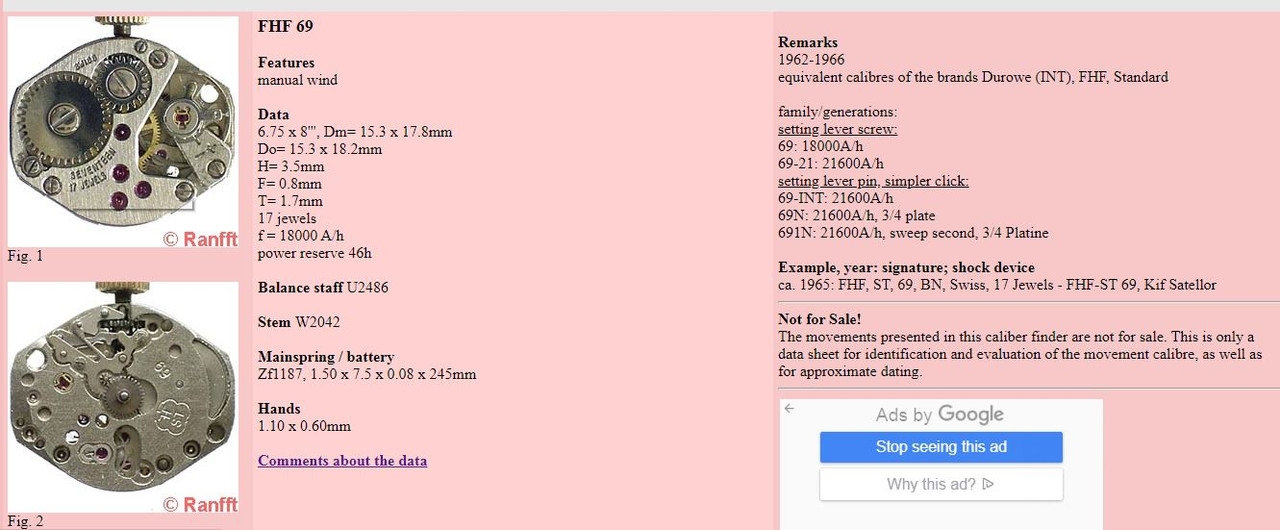Select the '691N' sweep second line
The height and width of the screenshot is (530, 1280).
pyautogui.click(x=913, y=233)
